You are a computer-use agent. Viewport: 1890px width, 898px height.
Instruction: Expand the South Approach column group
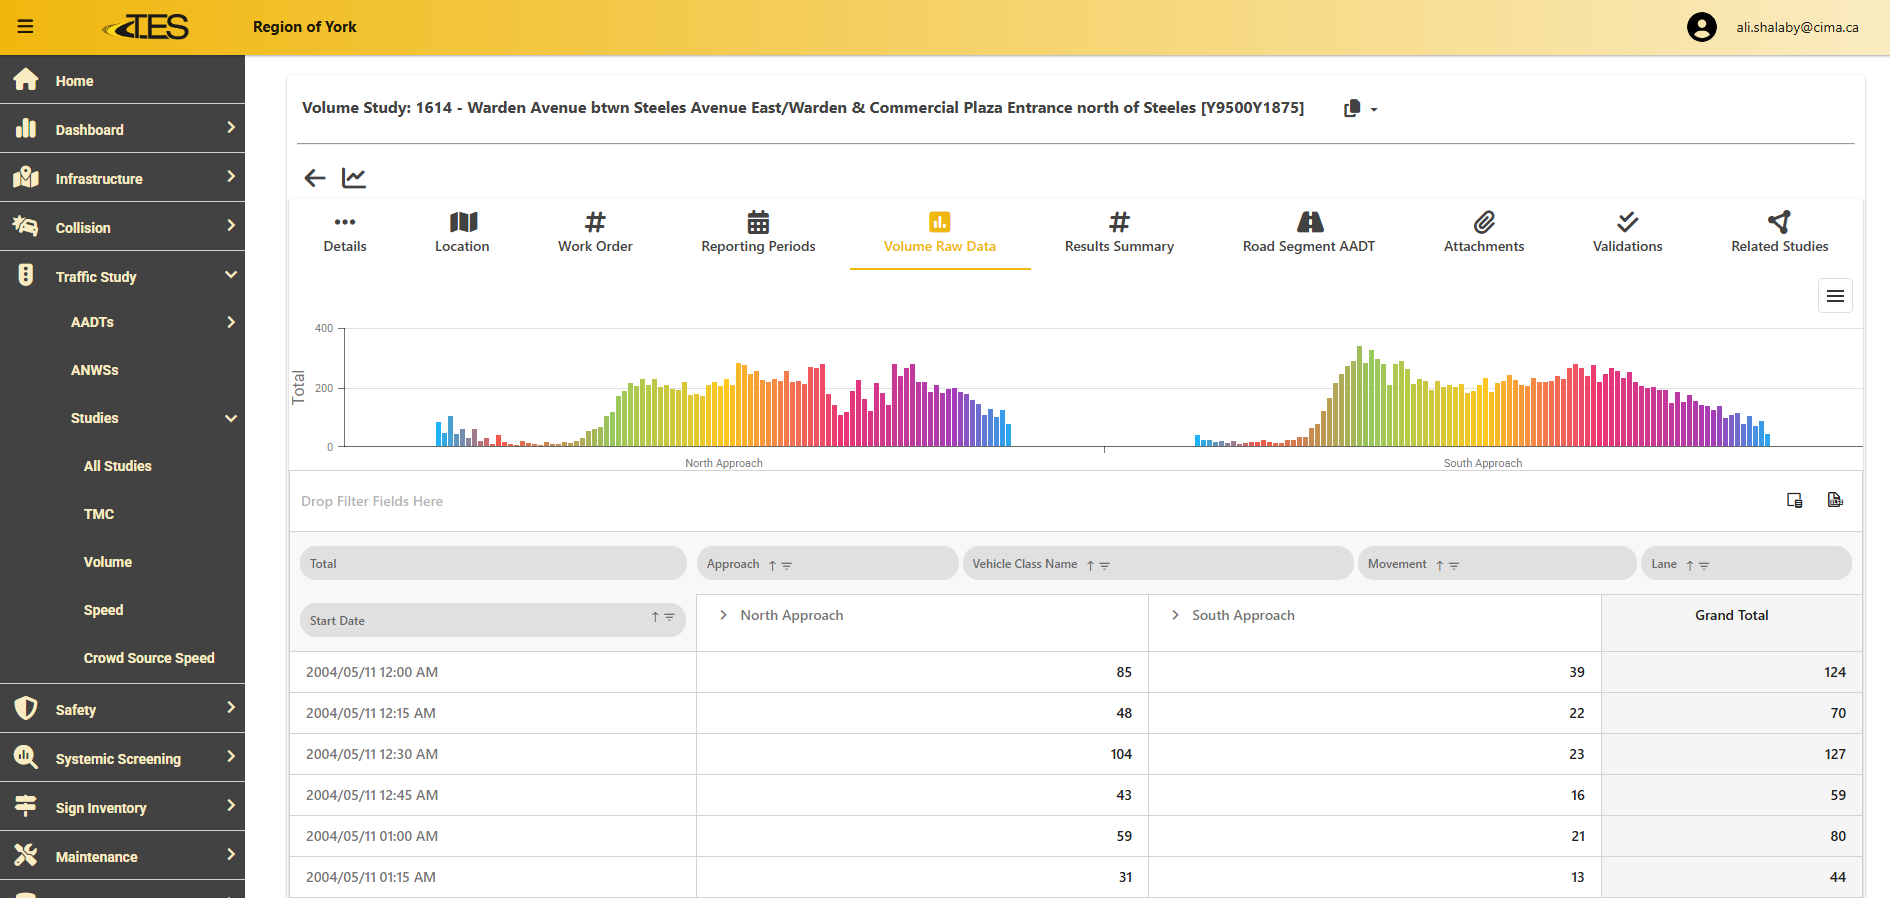point(1175,615)
